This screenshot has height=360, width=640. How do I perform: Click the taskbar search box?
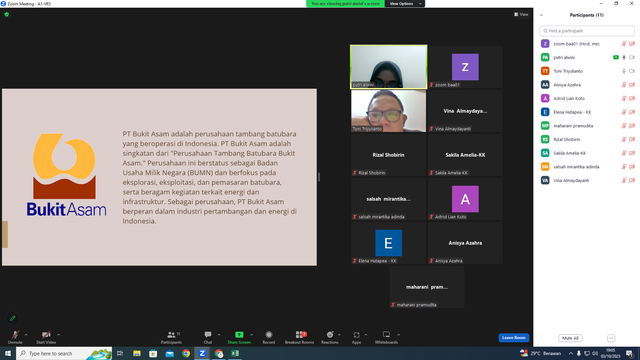coord(64,353)
